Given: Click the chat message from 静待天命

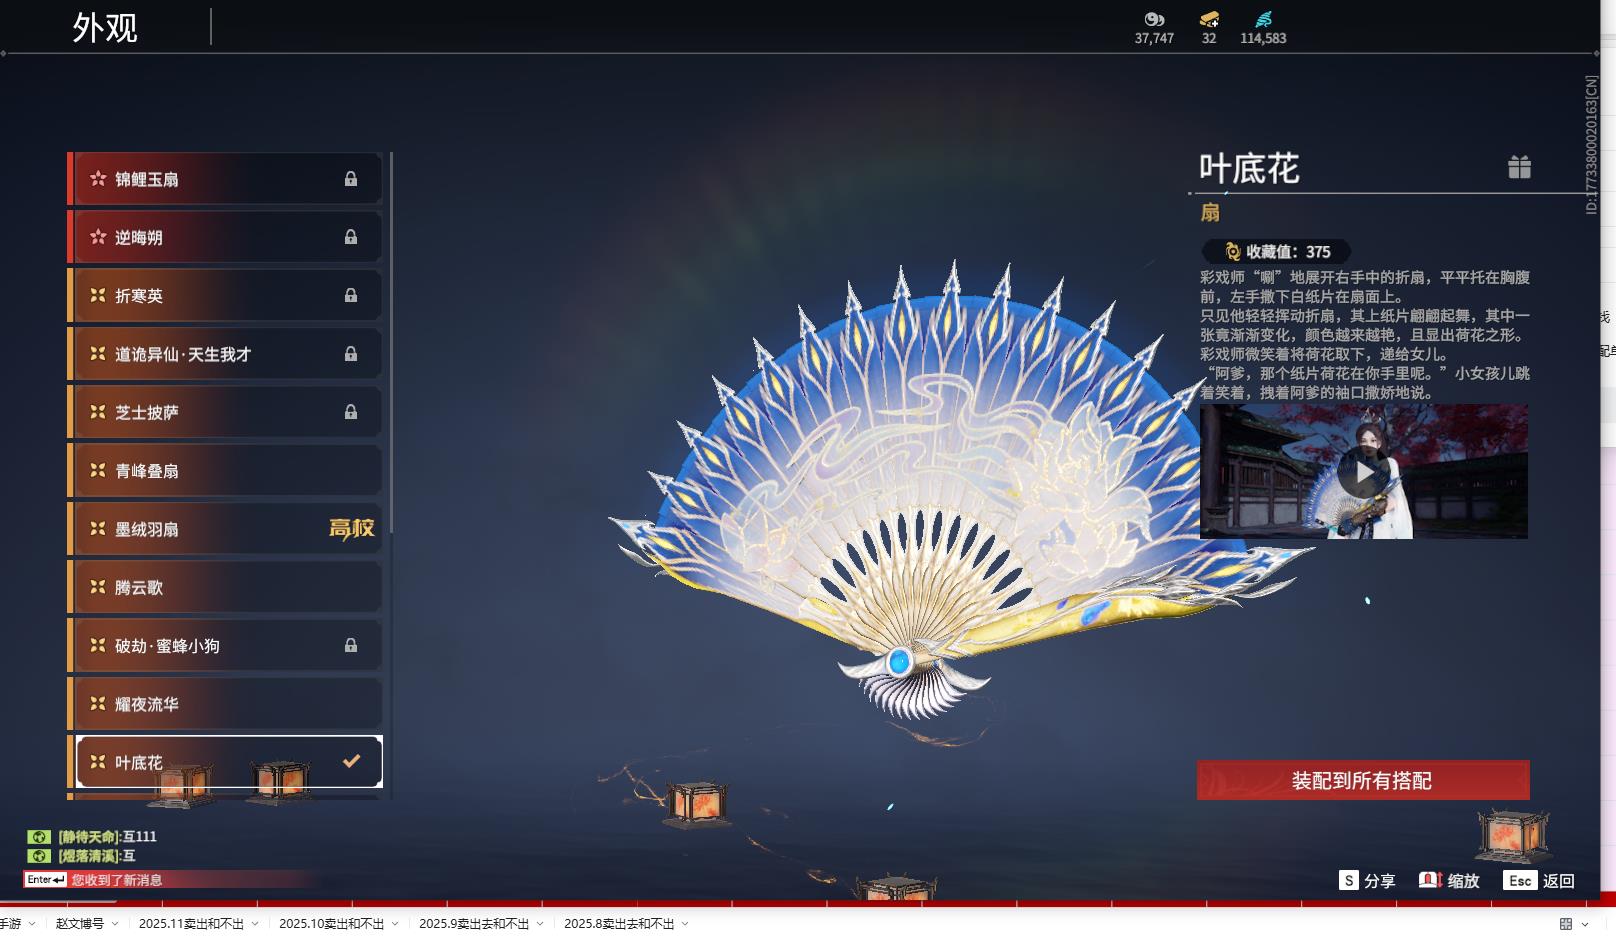Looking at the screenshot, I should tap(107, 837).
